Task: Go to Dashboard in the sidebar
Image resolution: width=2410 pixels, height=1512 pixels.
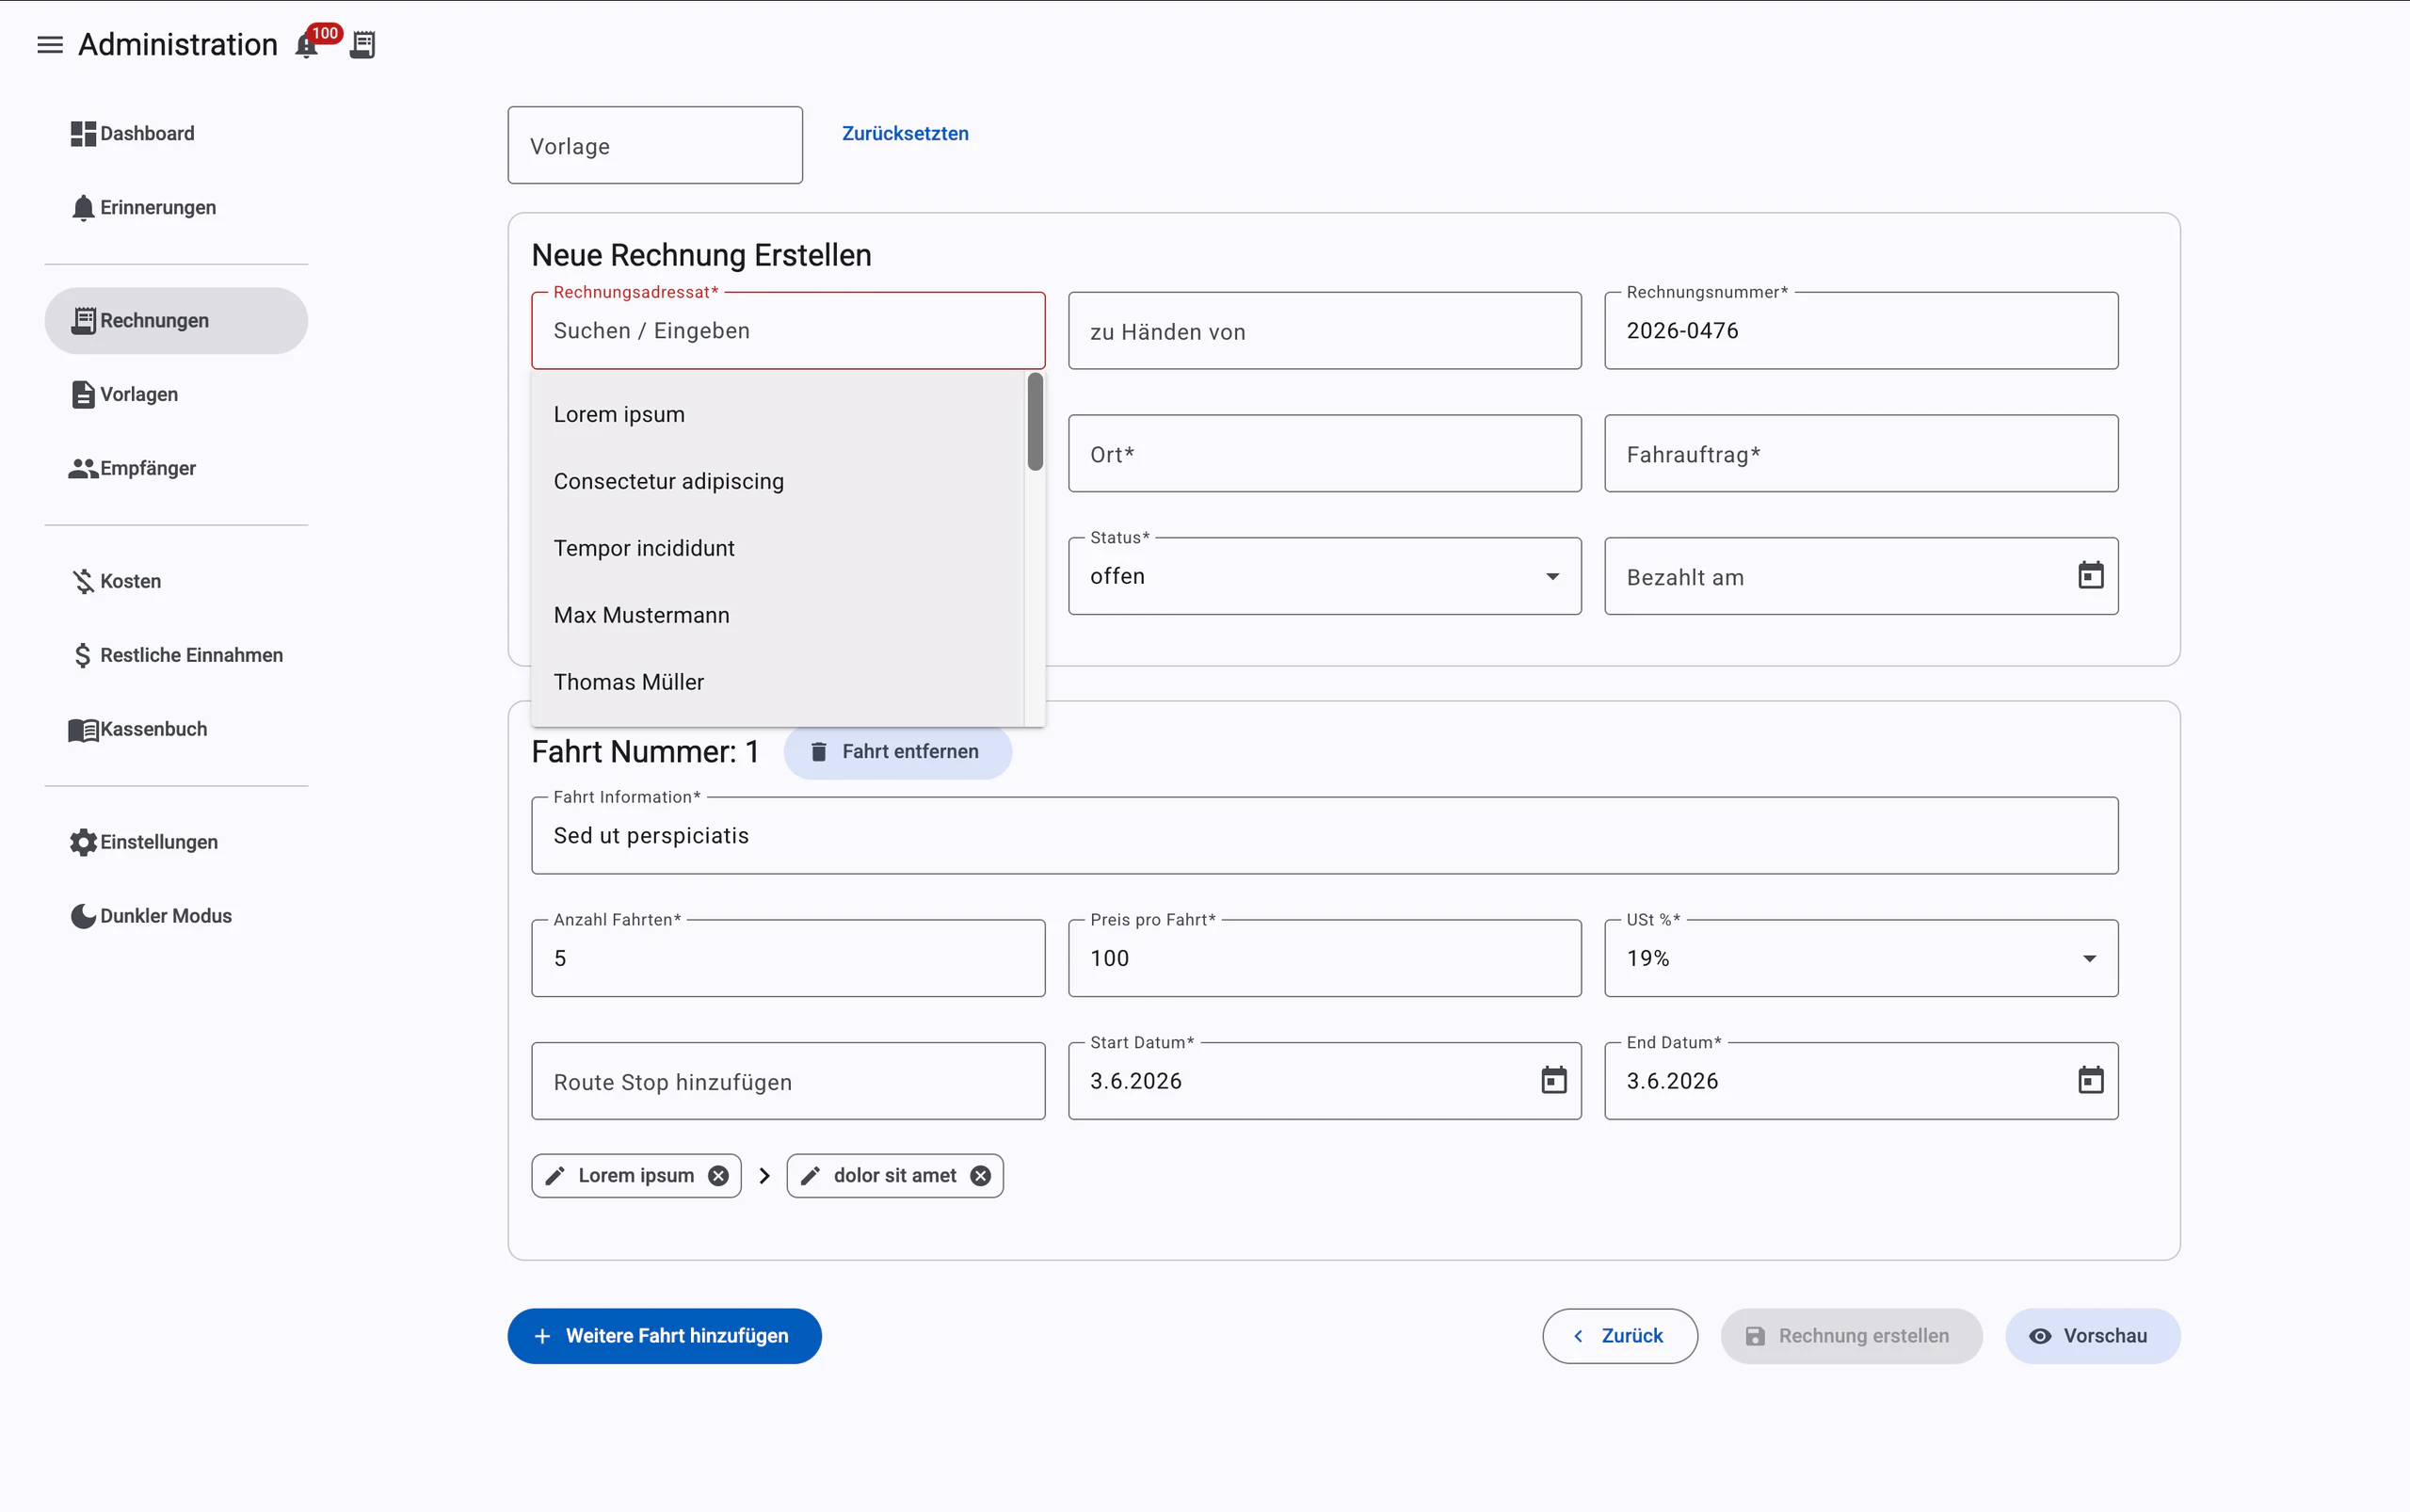Action: [176, 134]
